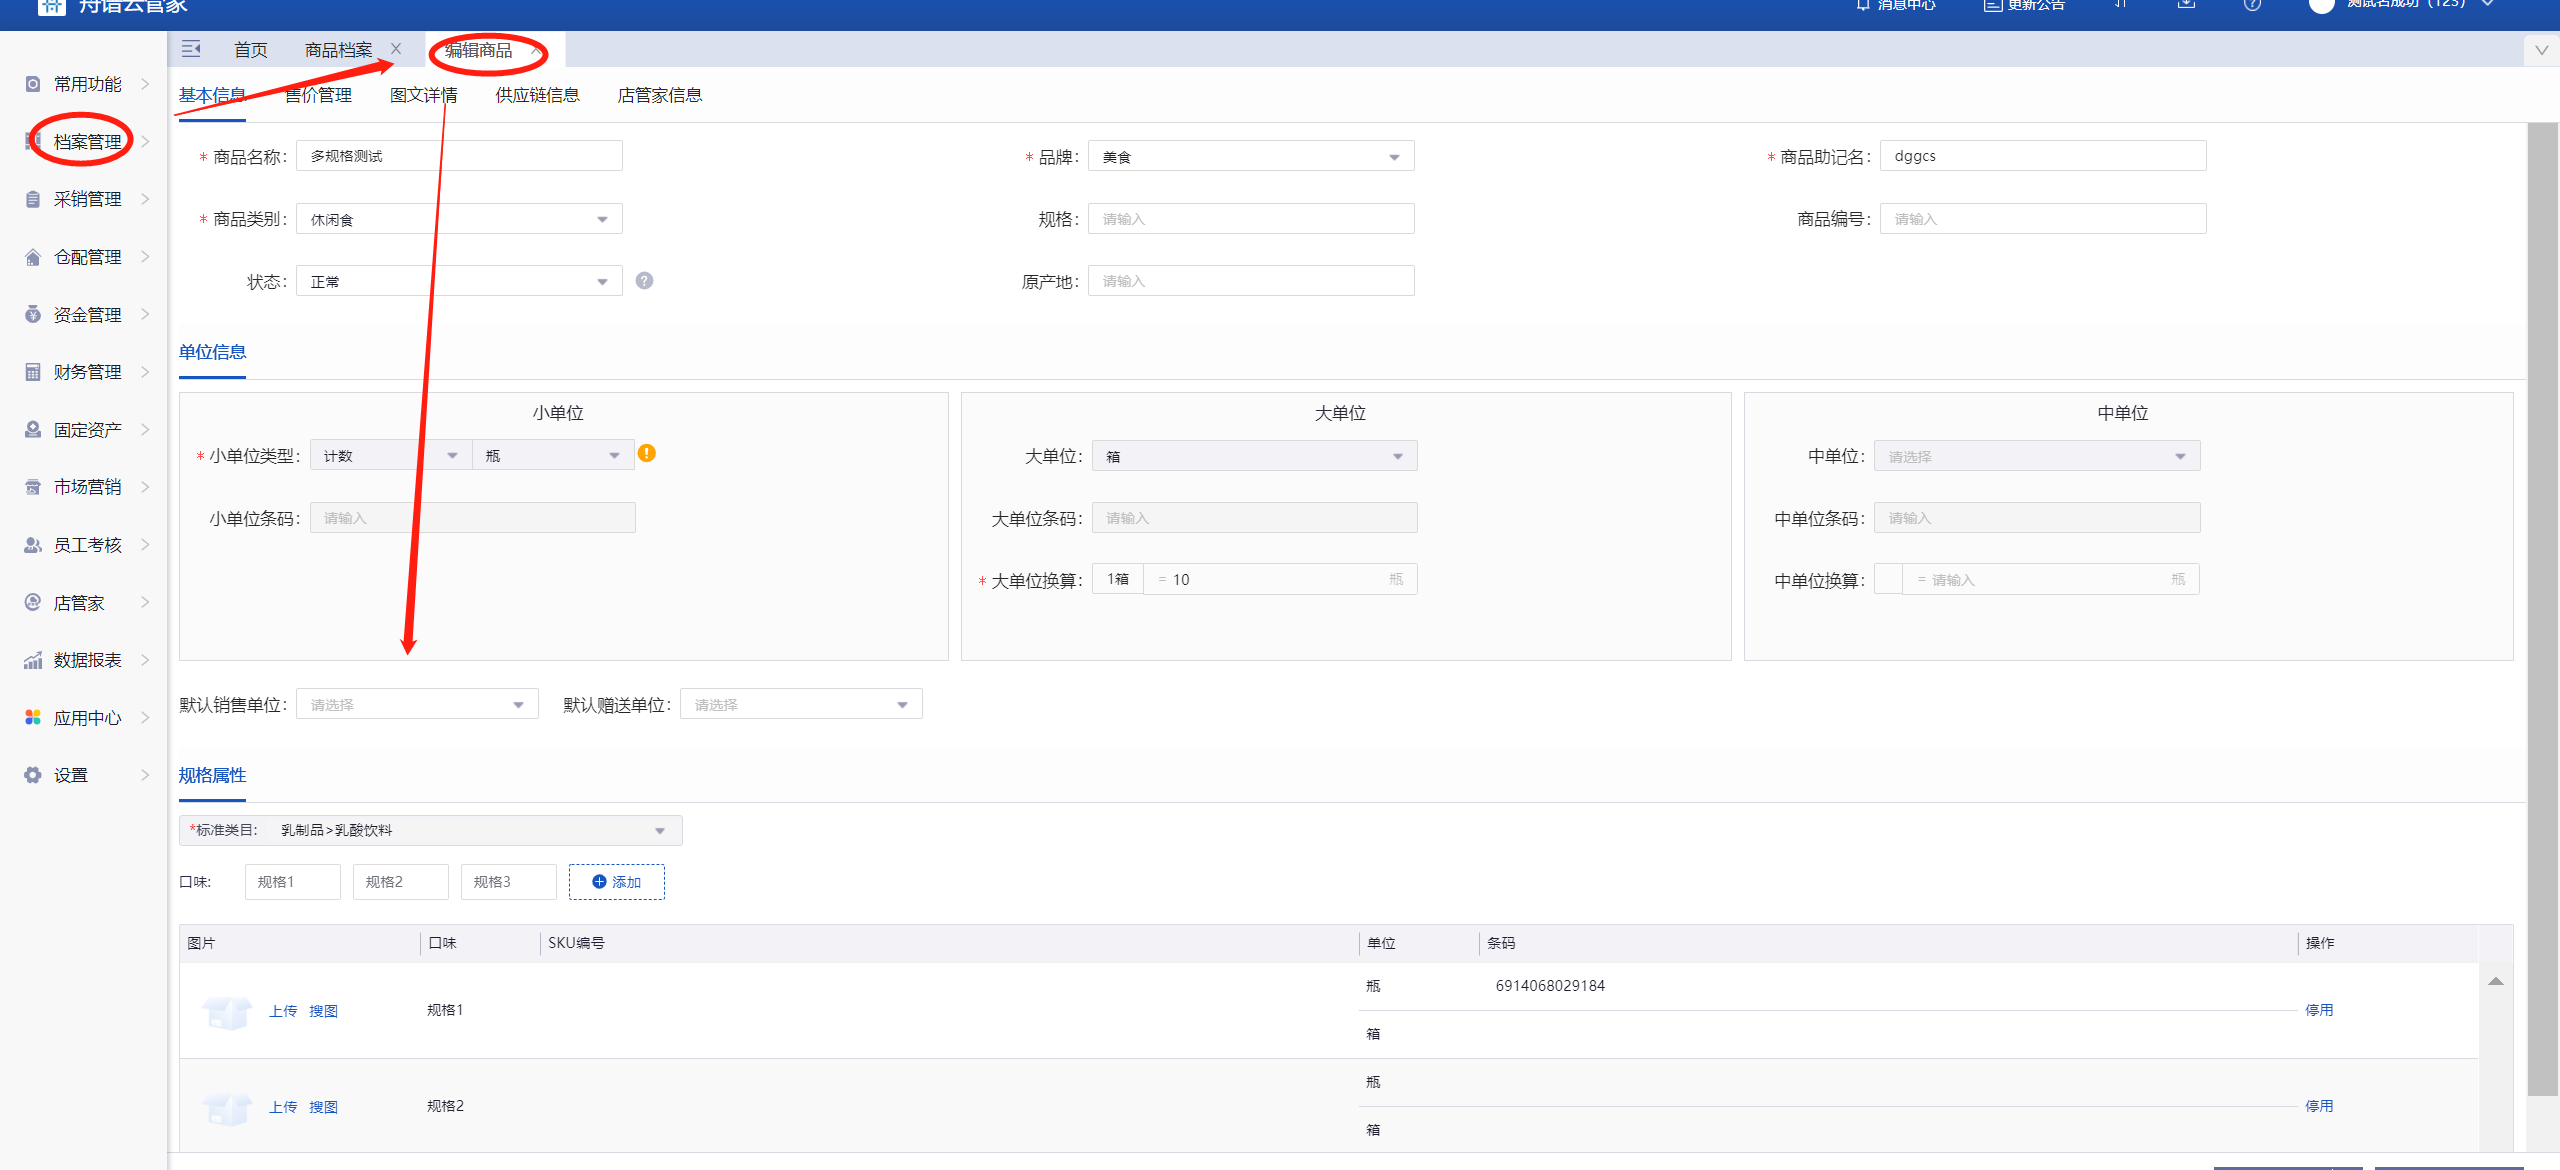This screenshot has width=2560, height=1170.
Task: Click 停用 link for 规格1 row
Action: pyautogui.click(x=2318, y=1010)
